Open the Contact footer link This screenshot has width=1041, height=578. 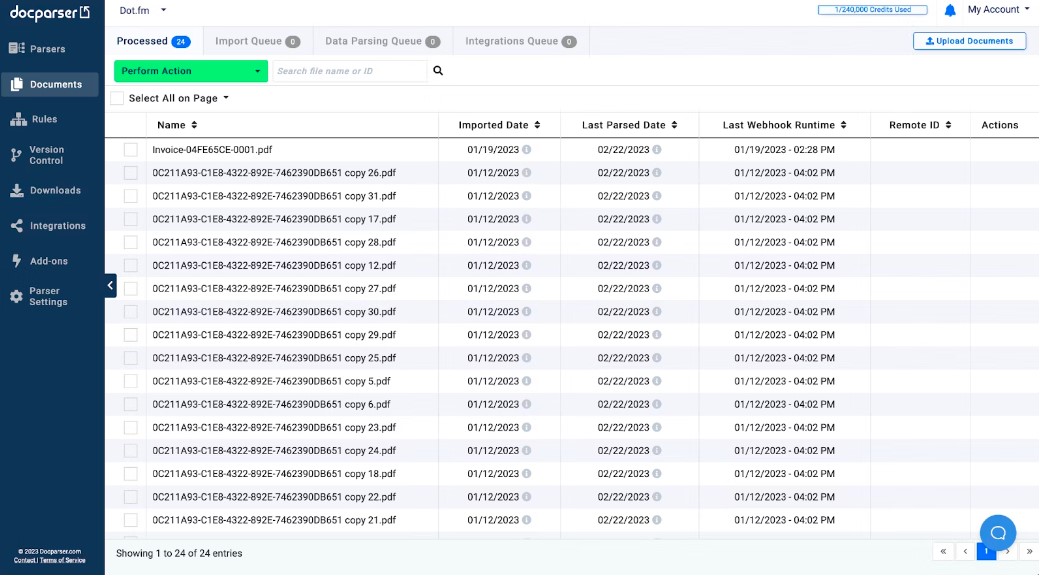coord(25,561)
